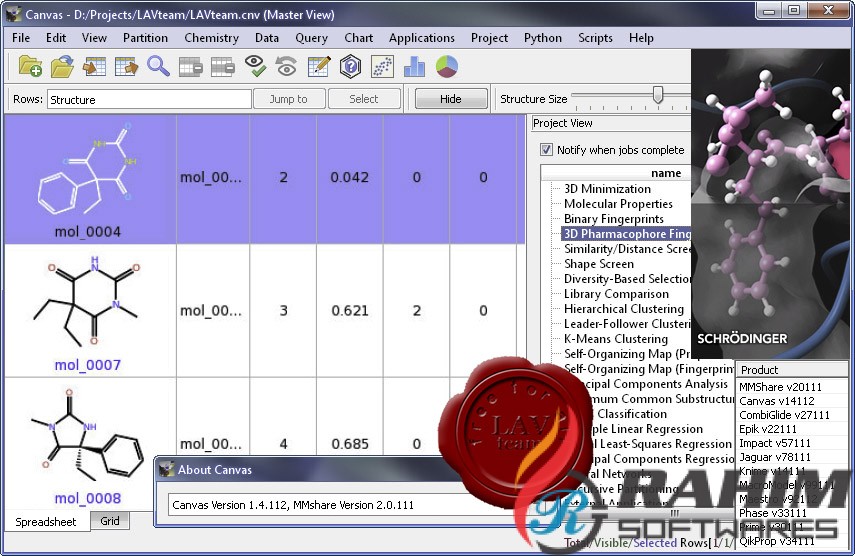Click the eye with green checkmark icon
Screen dimensions: 855x556
(x=255, y=66)
